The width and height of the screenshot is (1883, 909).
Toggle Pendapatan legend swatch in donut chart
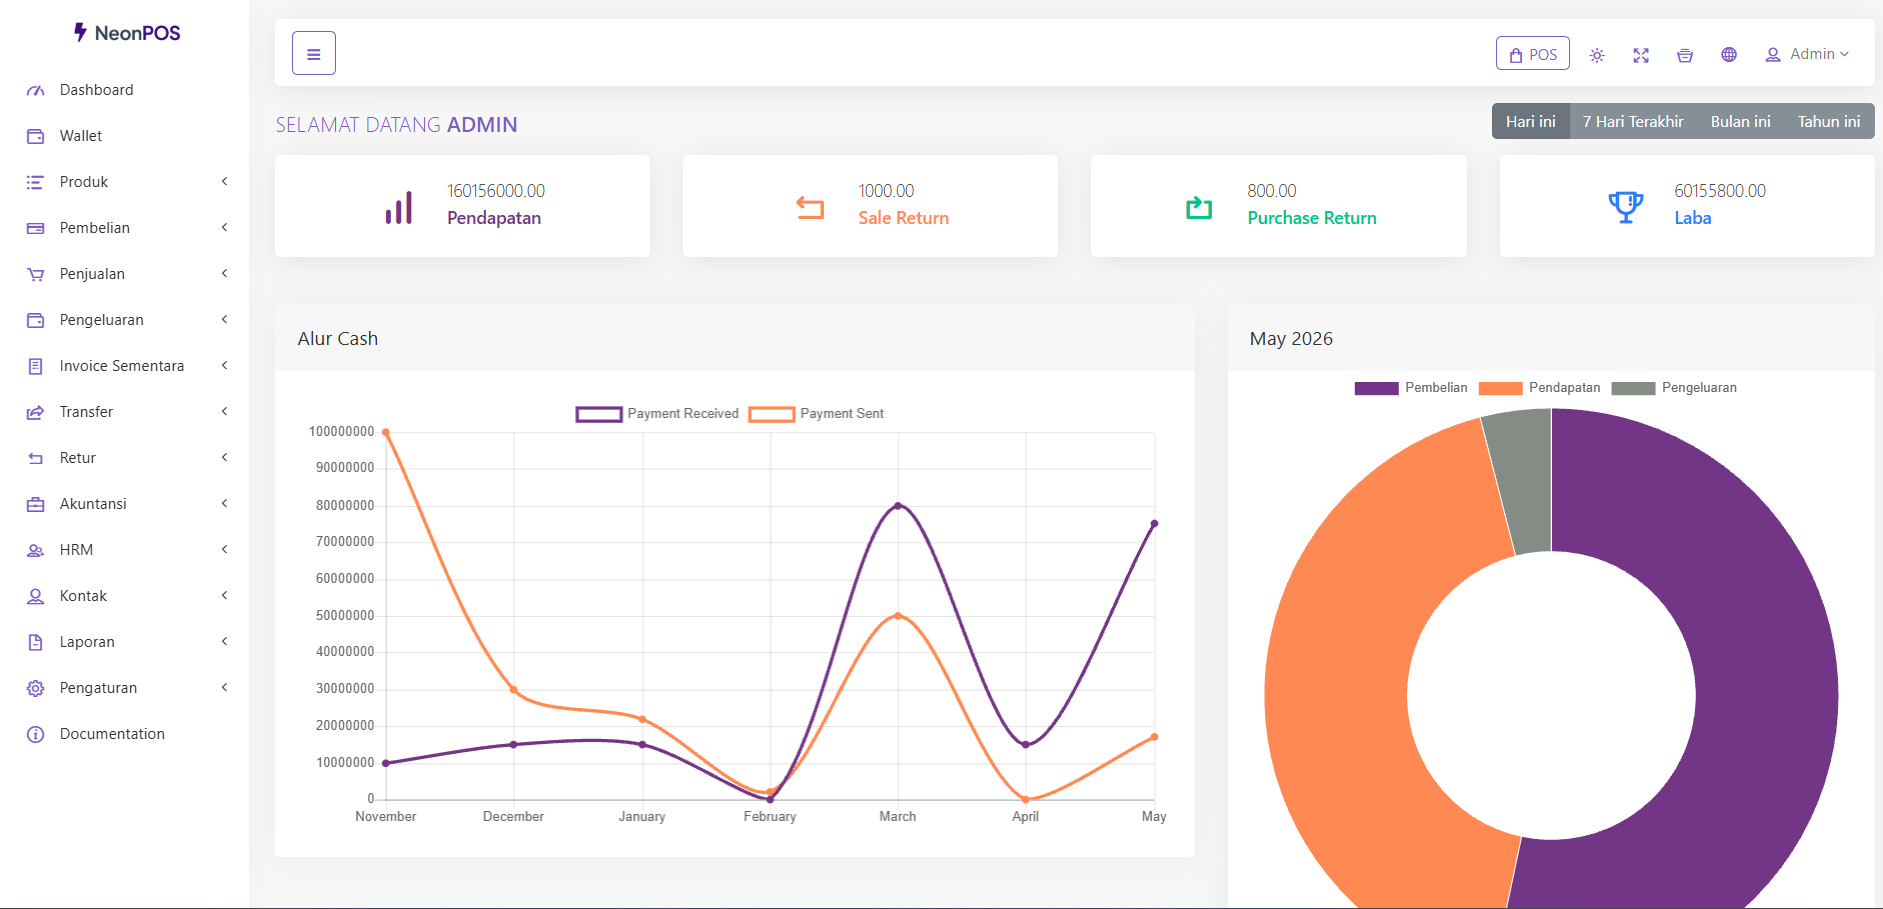(1500, 388)
